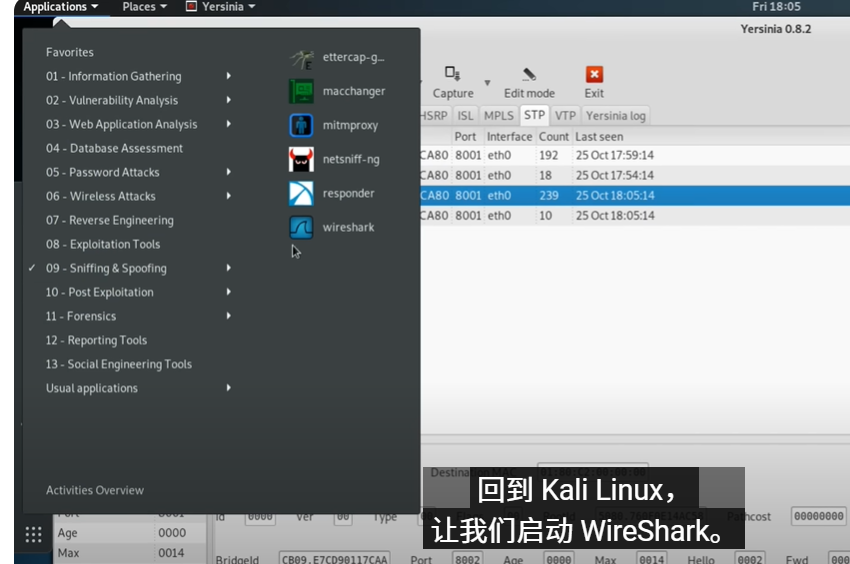This screenshot has width=850, height=564.
Task: Click the Capture toolbar button
Action: click(x=452, y=75)
